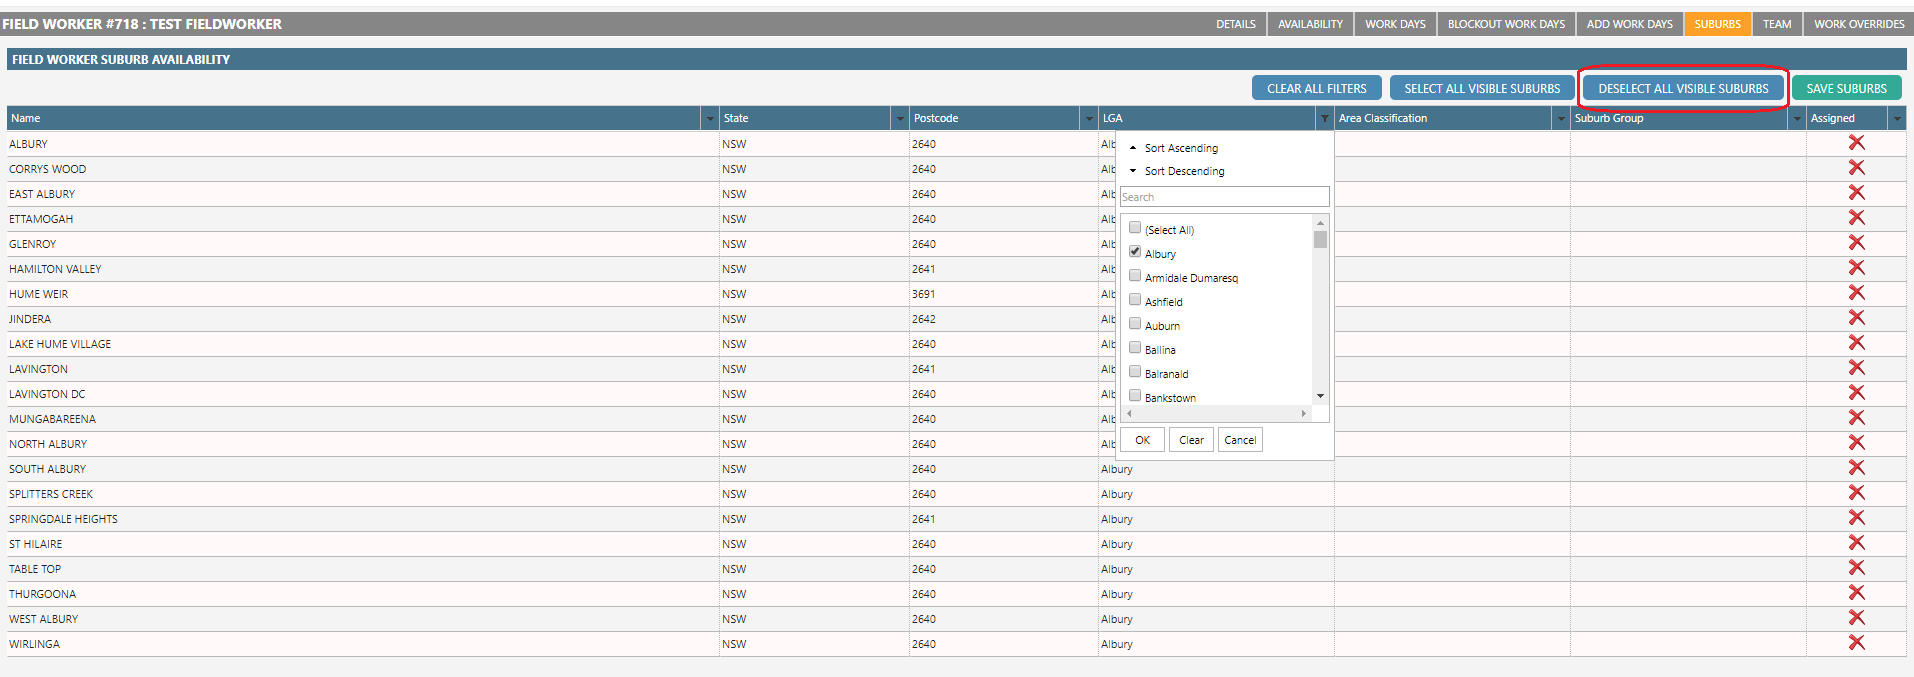Switch to the Availability tab
Screen dimensions: 1914x677
(x=1310, y=24)
